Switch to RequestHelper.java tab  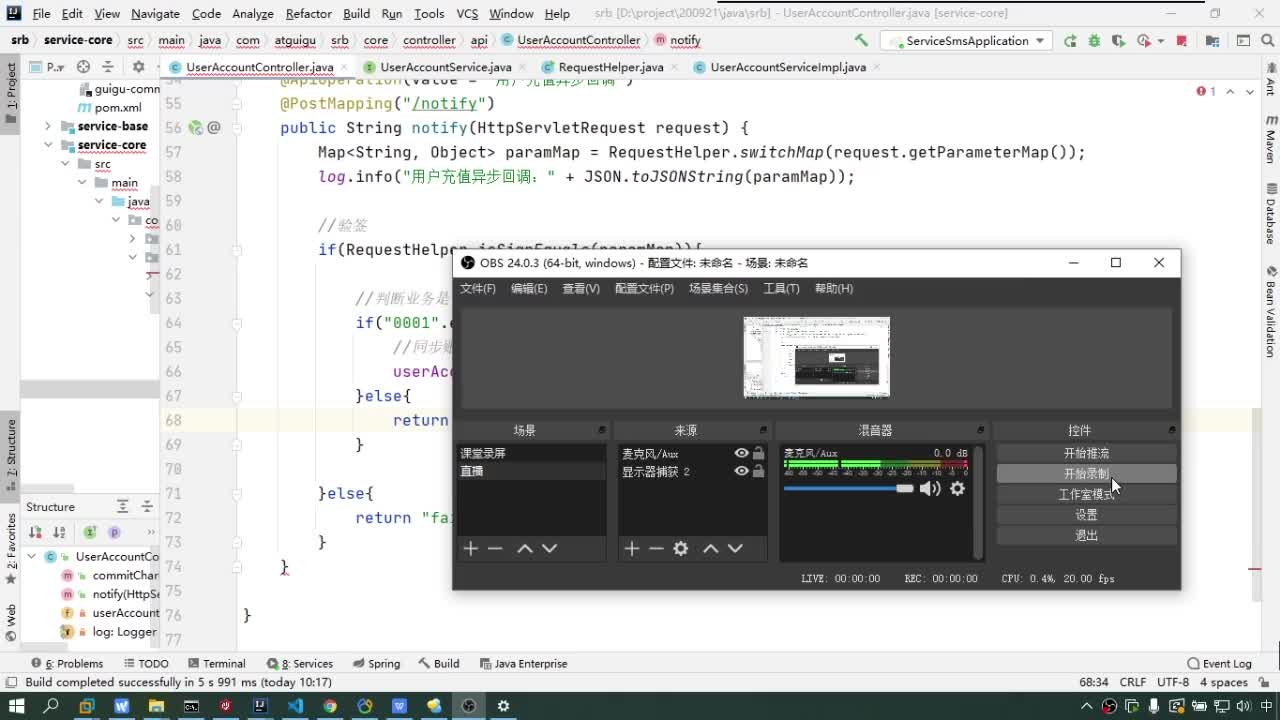point(611,67)
